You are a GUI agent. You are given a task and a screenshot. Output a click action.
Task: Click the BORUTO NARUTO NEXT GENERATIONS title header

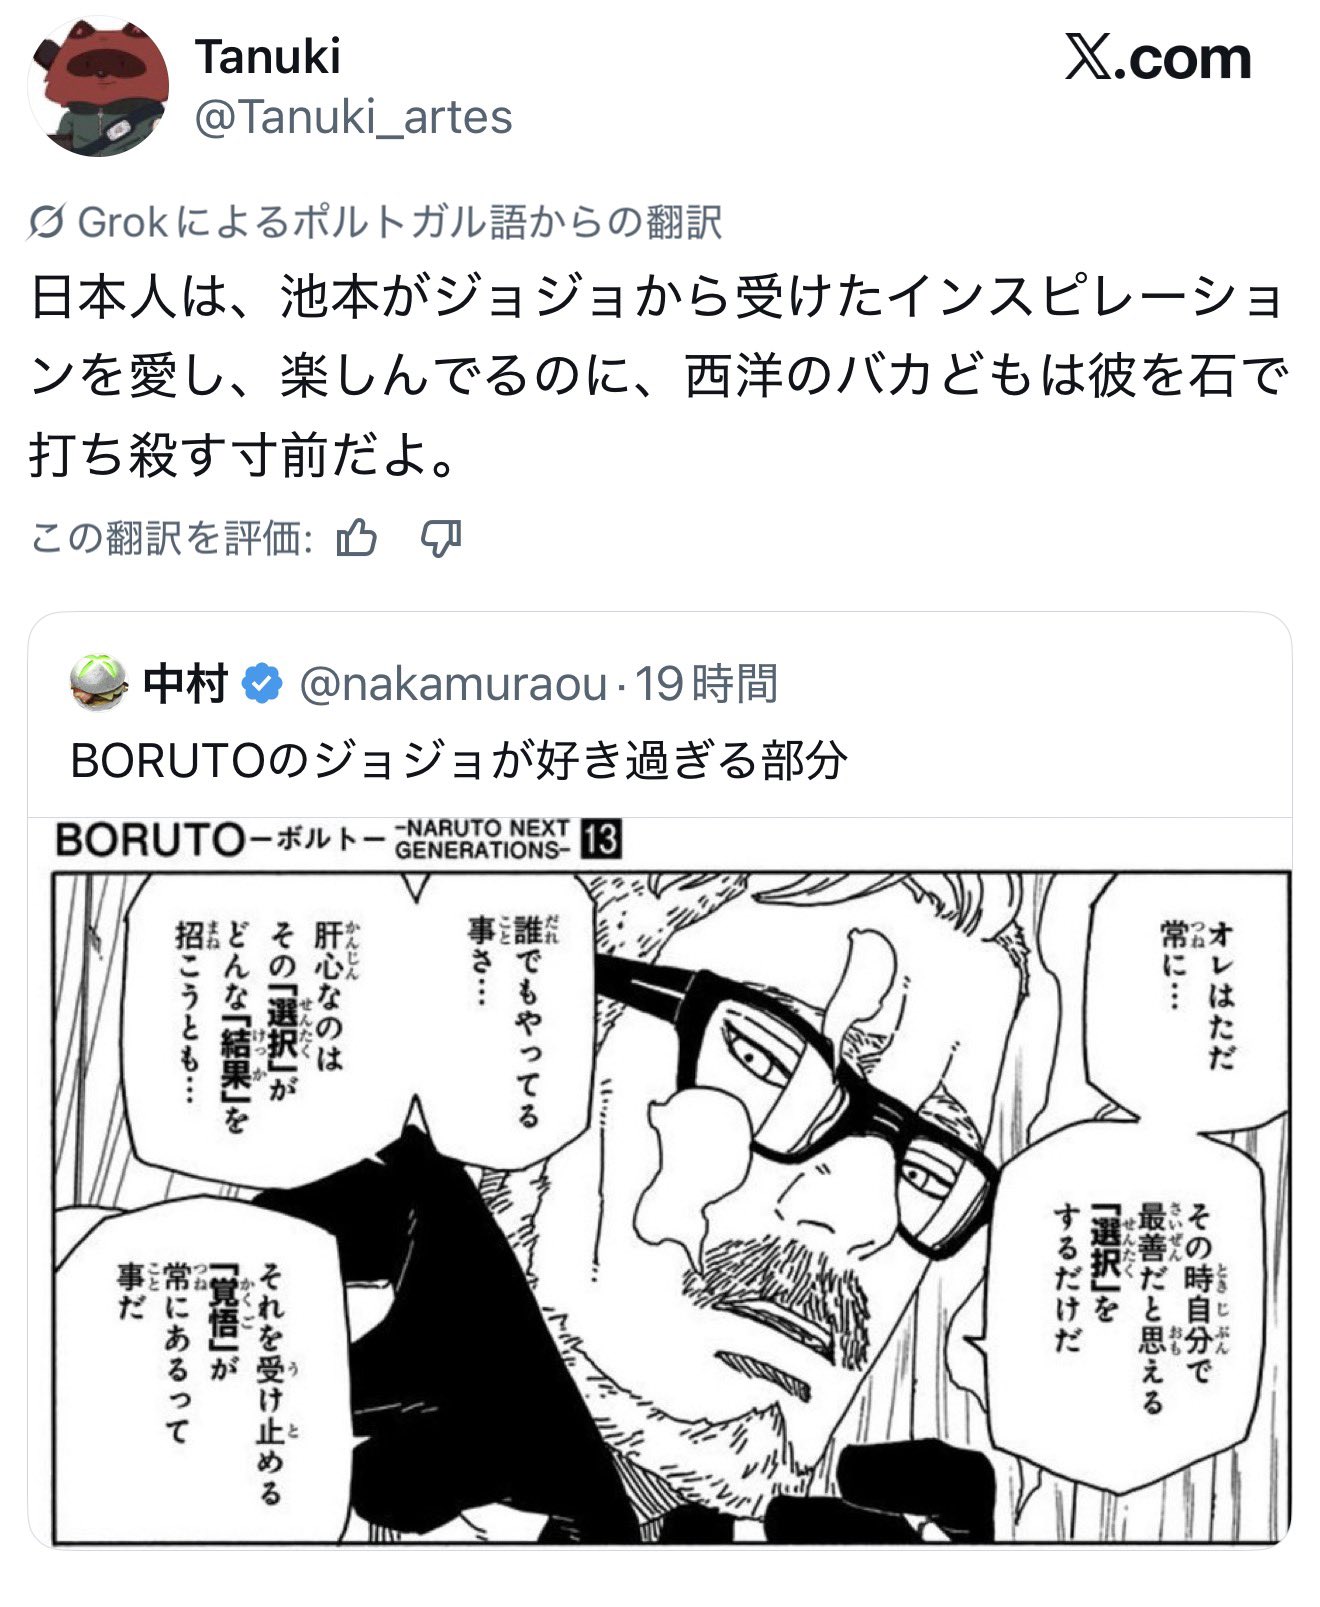click(x=339, y=839)
